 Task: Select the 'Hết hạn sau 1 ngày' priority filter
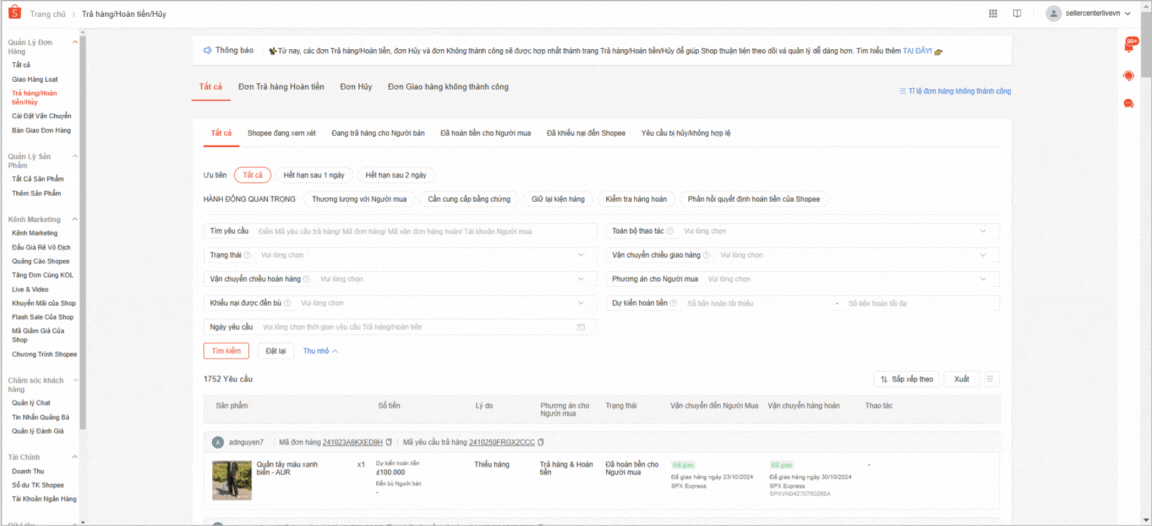(312, 175)
